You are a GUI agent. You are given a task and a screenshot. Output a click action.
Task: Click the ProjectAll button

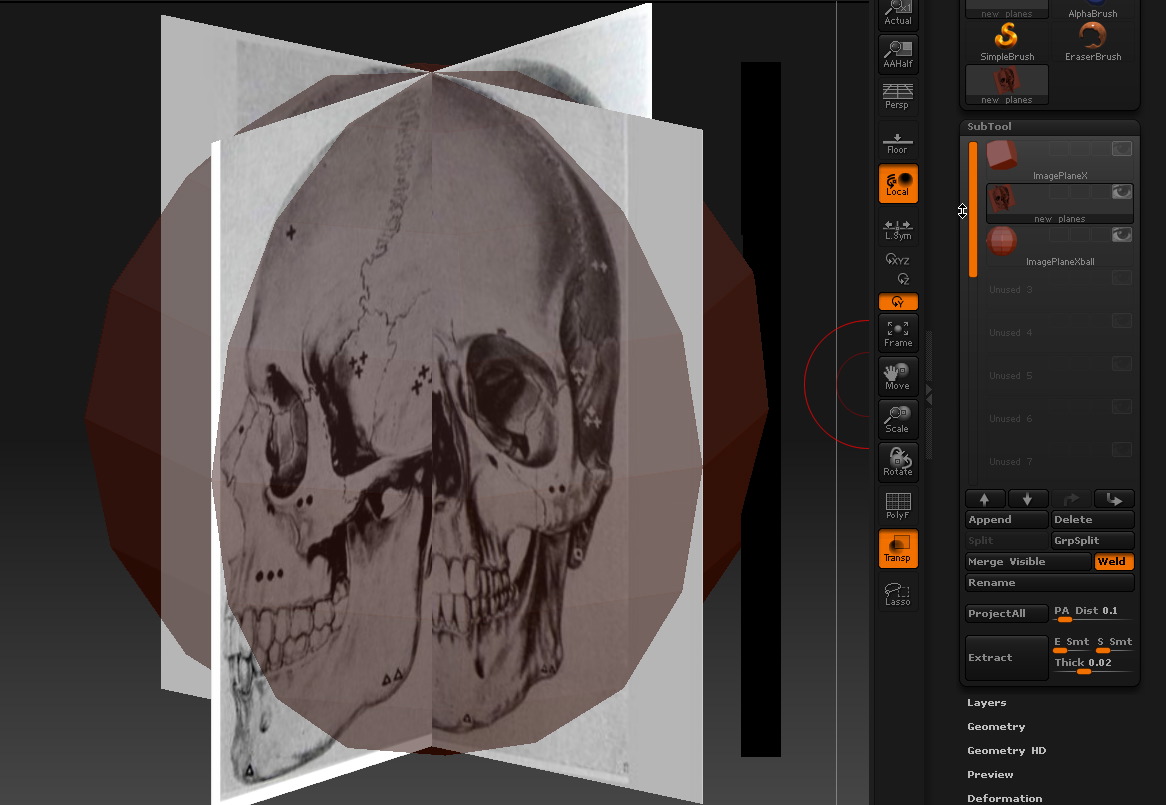click(1007, 613)
